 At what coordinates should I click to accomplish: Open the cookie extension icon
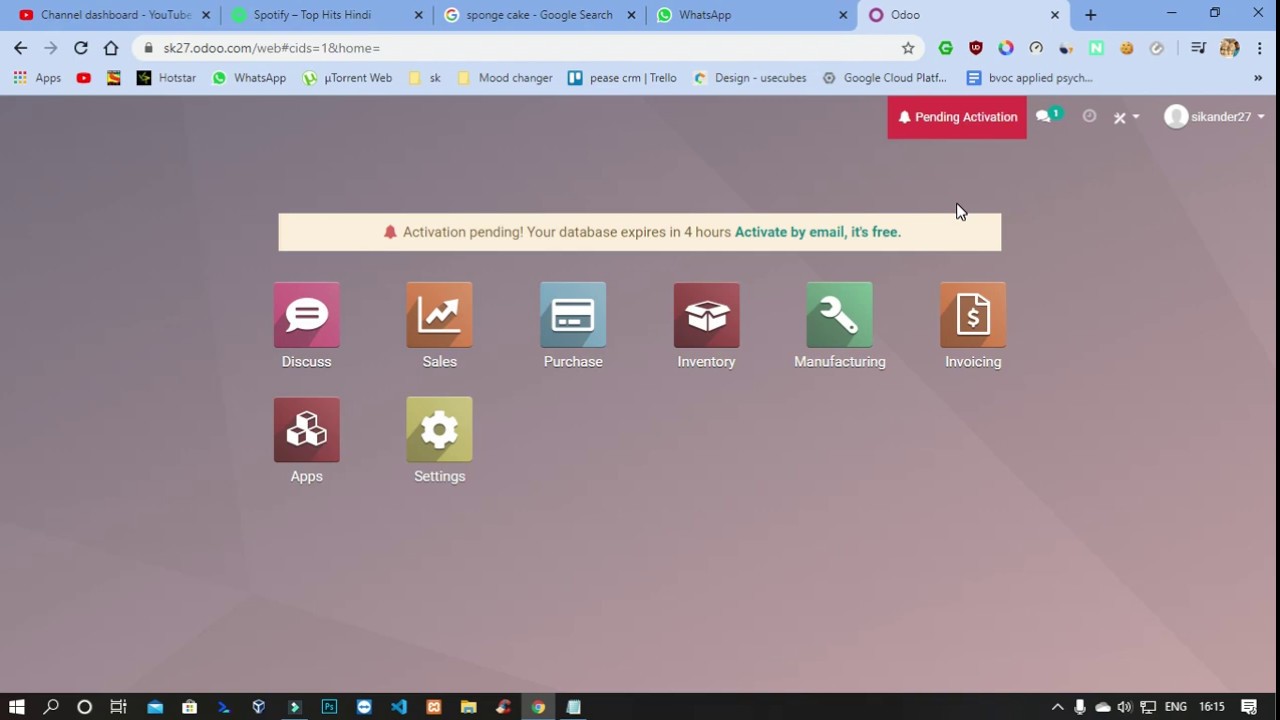tap(1126, 48)
